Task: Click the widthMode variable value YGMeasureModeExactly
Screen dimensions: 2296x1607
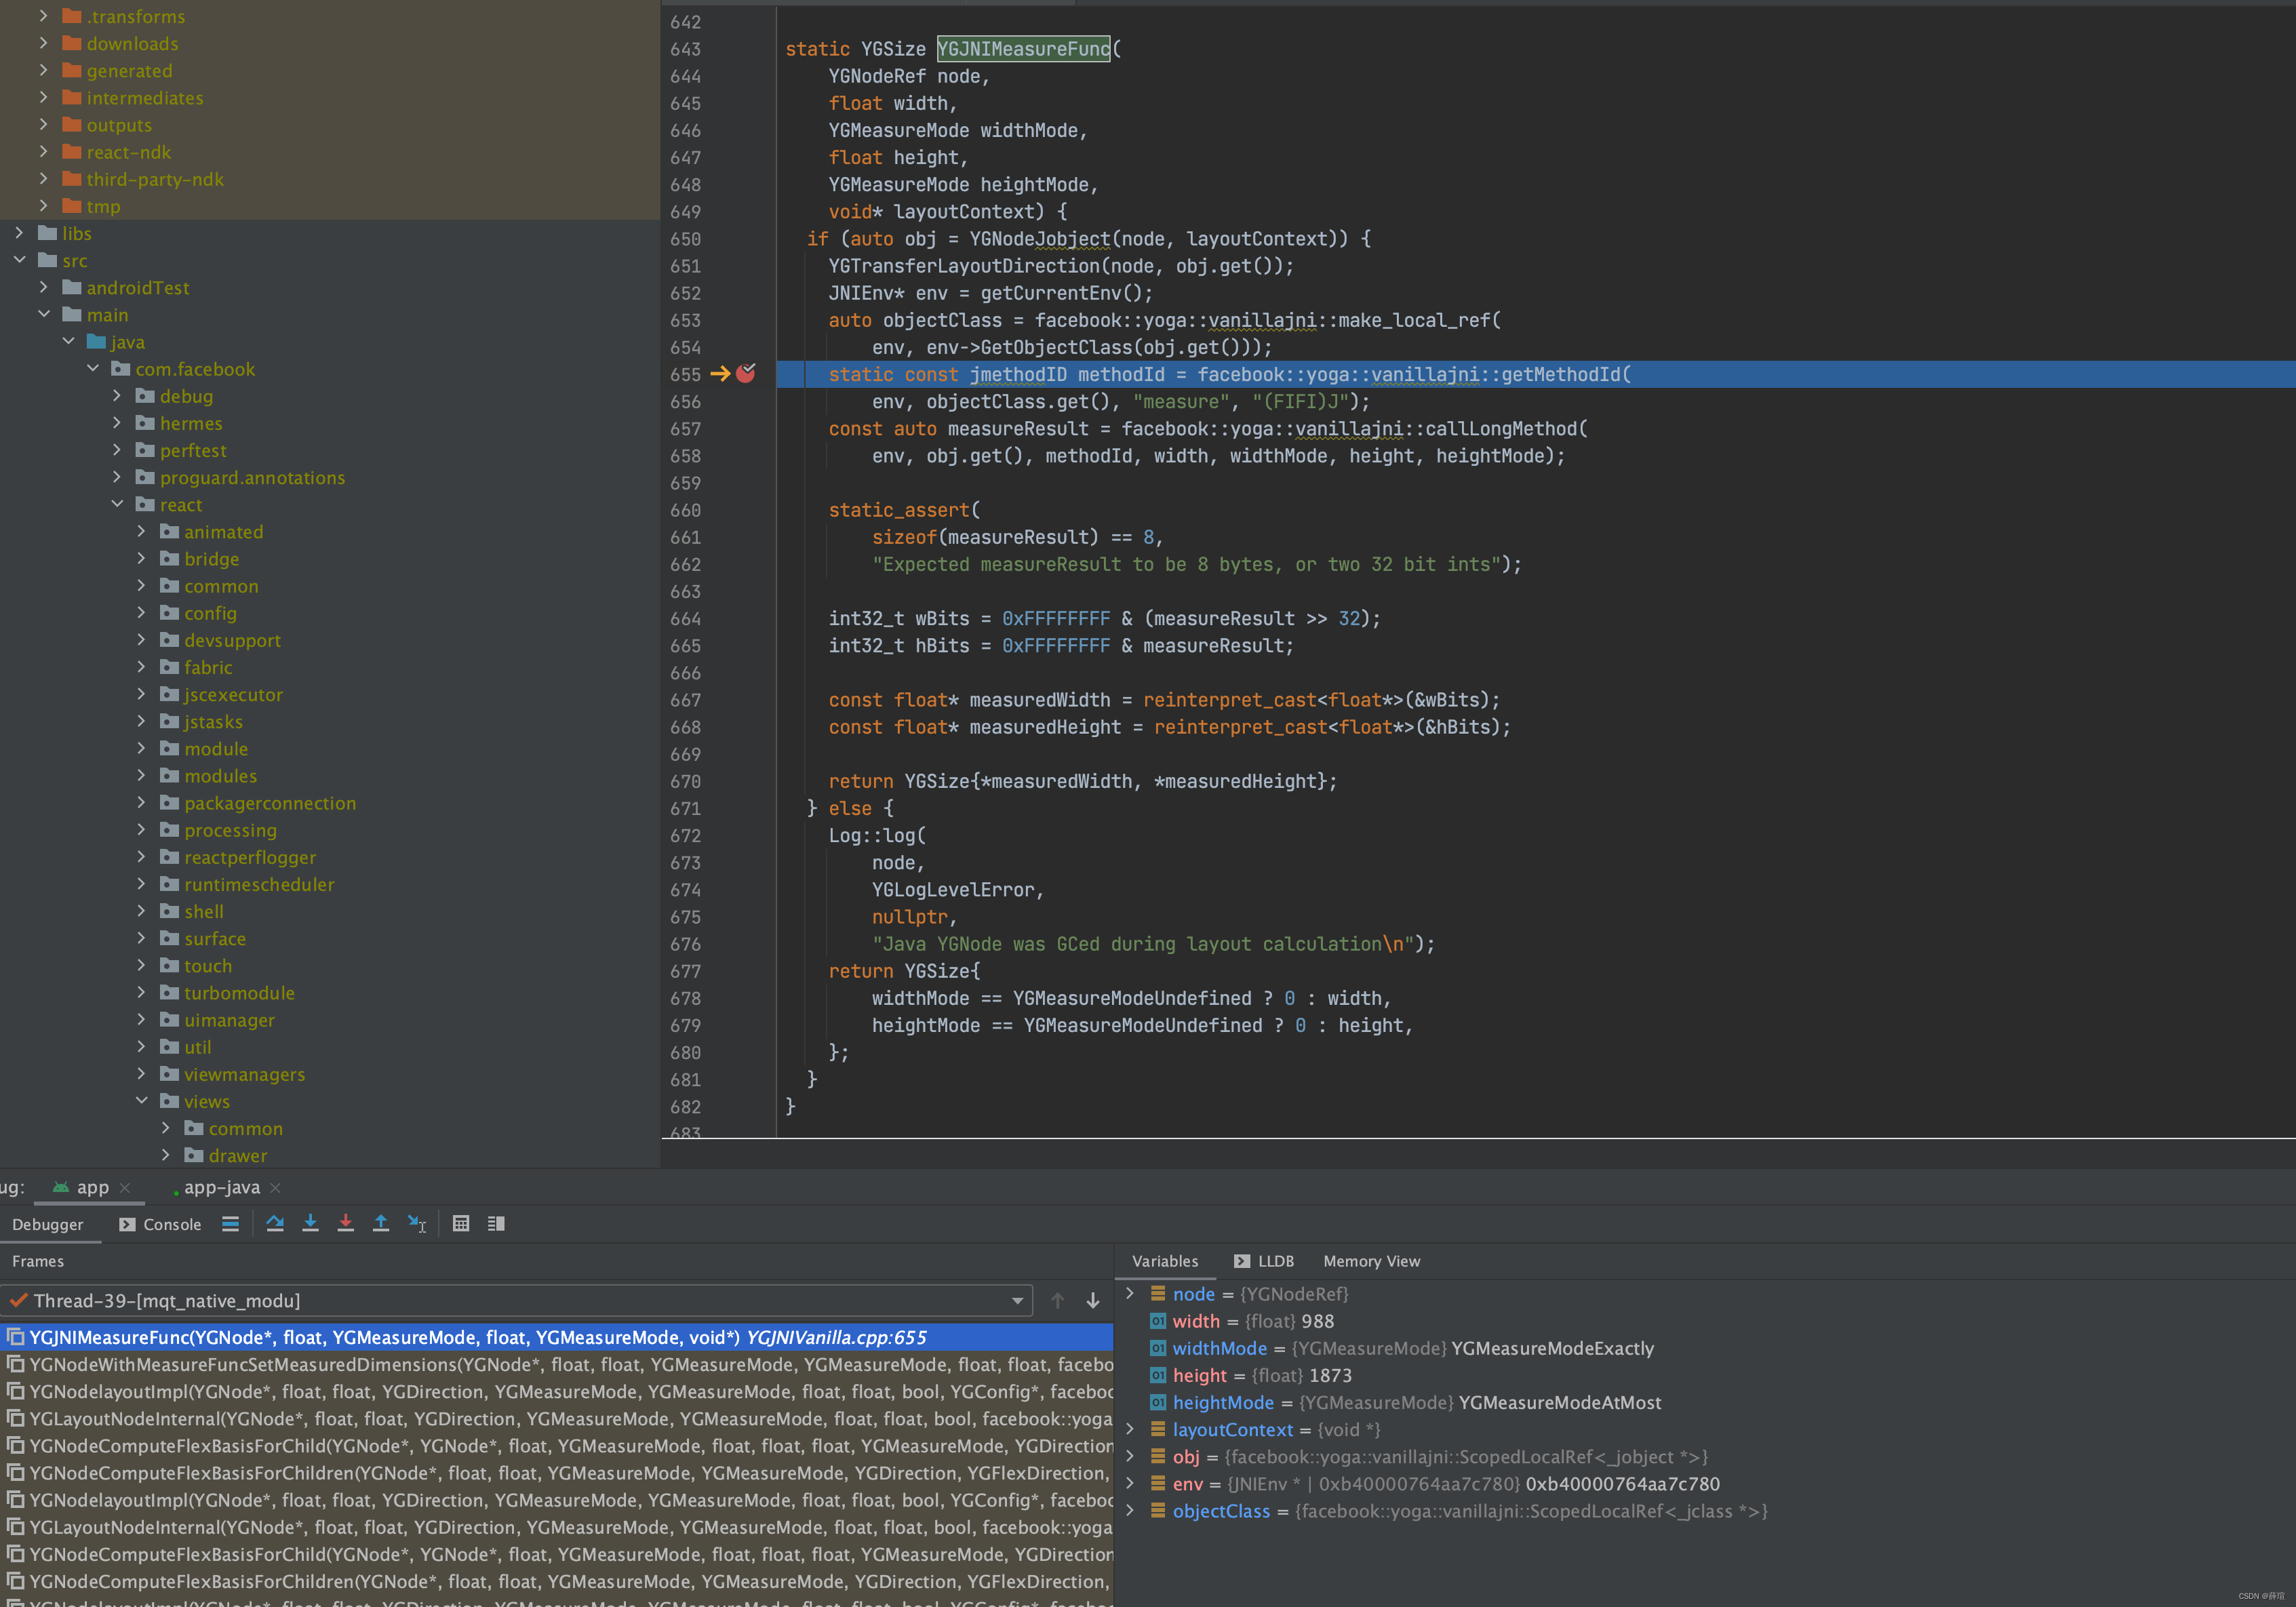Action: tap(1552, 1349)
